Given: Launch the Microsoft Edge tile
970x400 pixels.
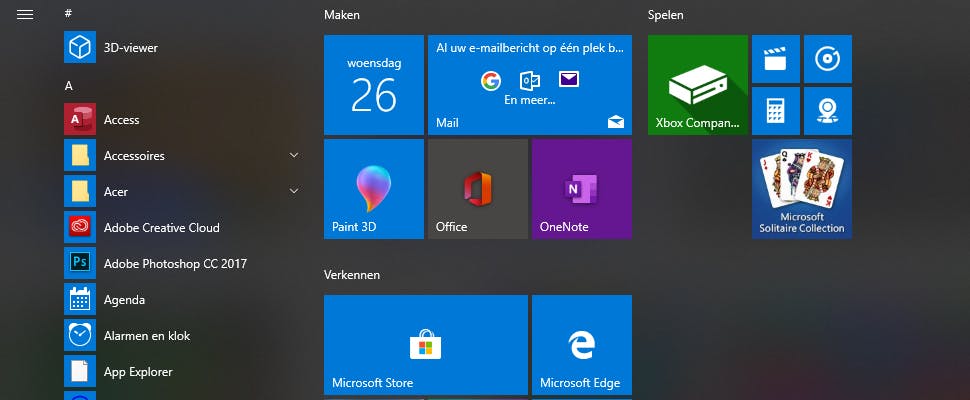Looking at the screenshot, I should coord(582,344).
